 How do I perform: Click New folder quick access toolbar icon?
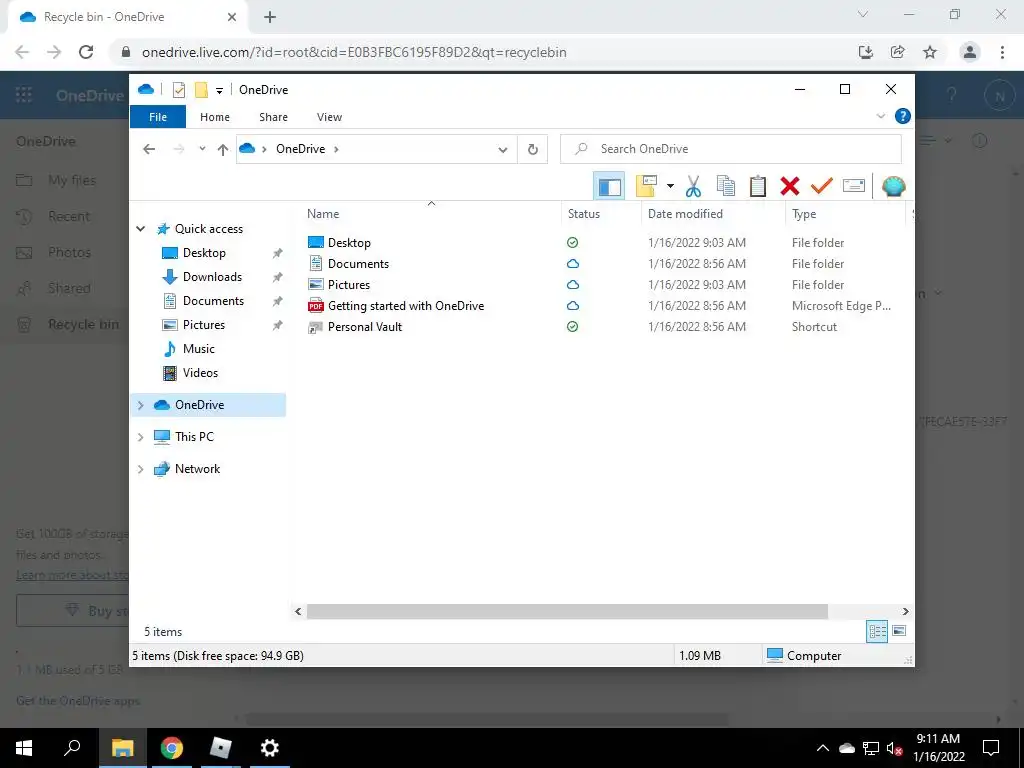(x=201, y=90)
